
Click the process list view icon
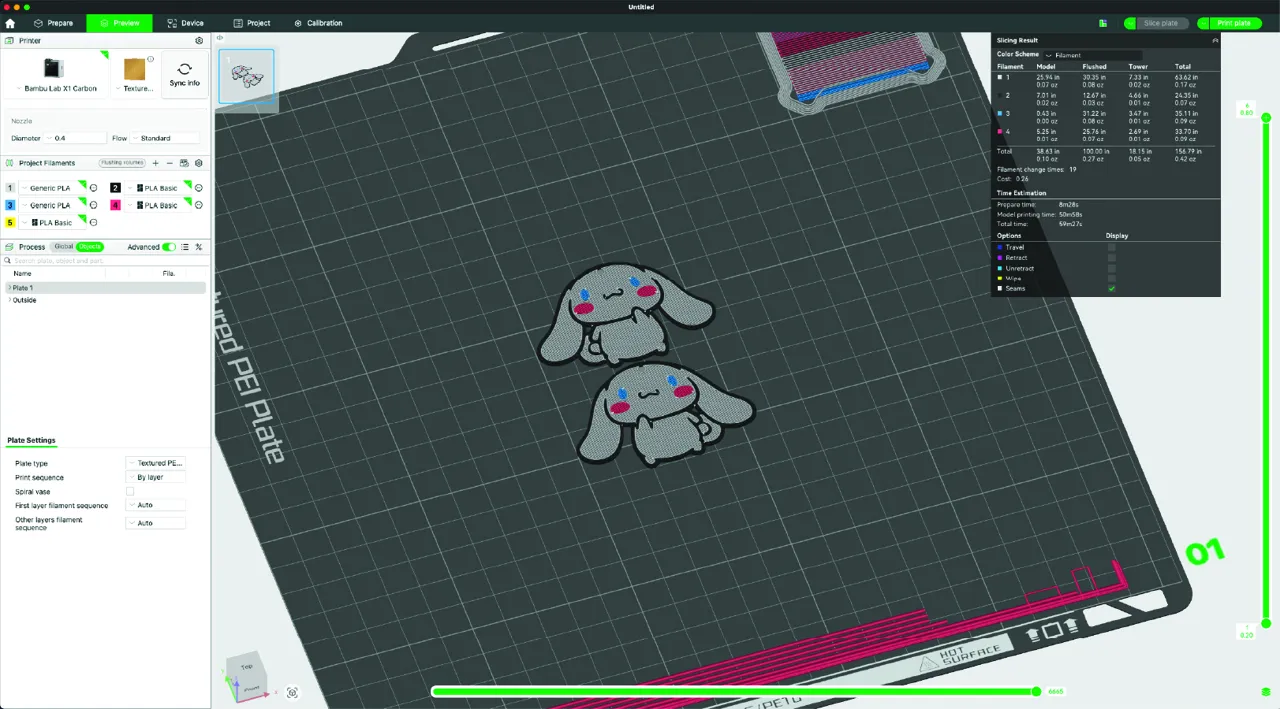pyautogui.click(x=185, y=247)
